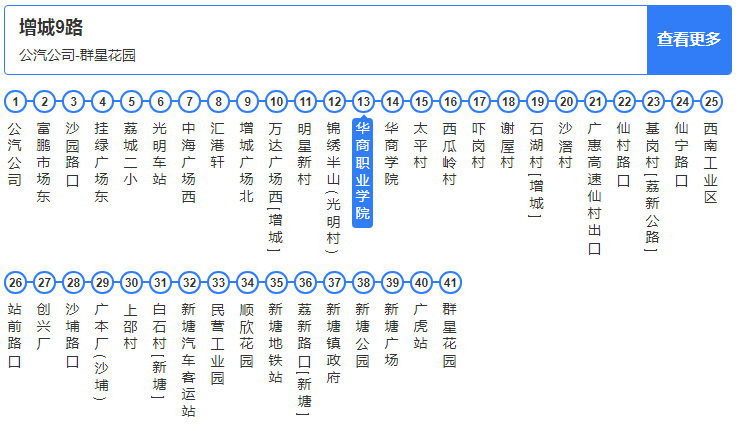
Task: Select highlighted stop circle number 13
Action: tap(363, 101)
